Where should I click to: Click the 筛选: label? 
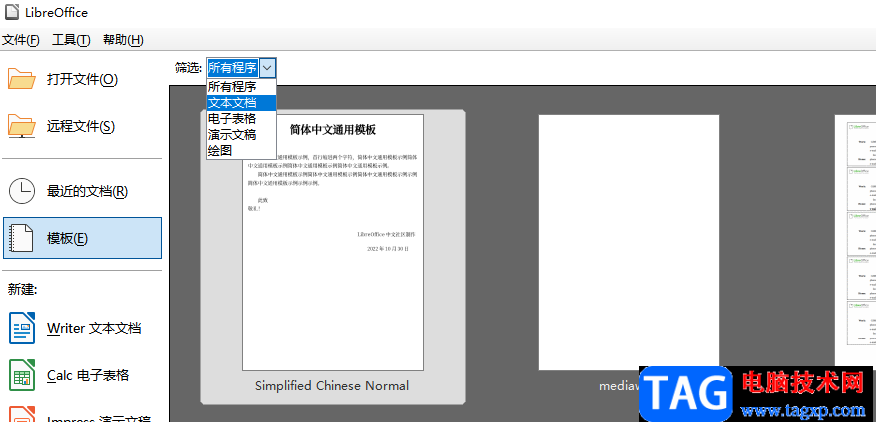[188, 68]
